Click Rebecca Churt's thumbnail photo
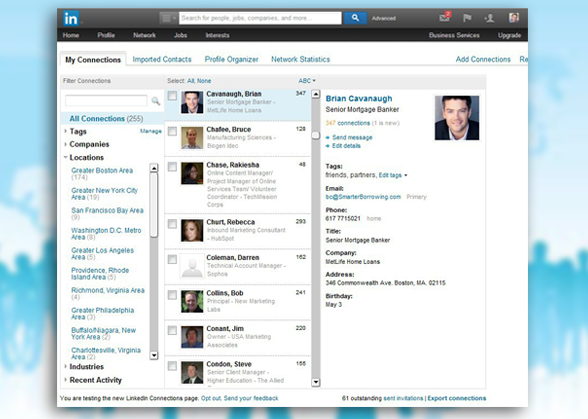Screen dimensions: 588x419 pyautogui.click(x=192, y=230)
